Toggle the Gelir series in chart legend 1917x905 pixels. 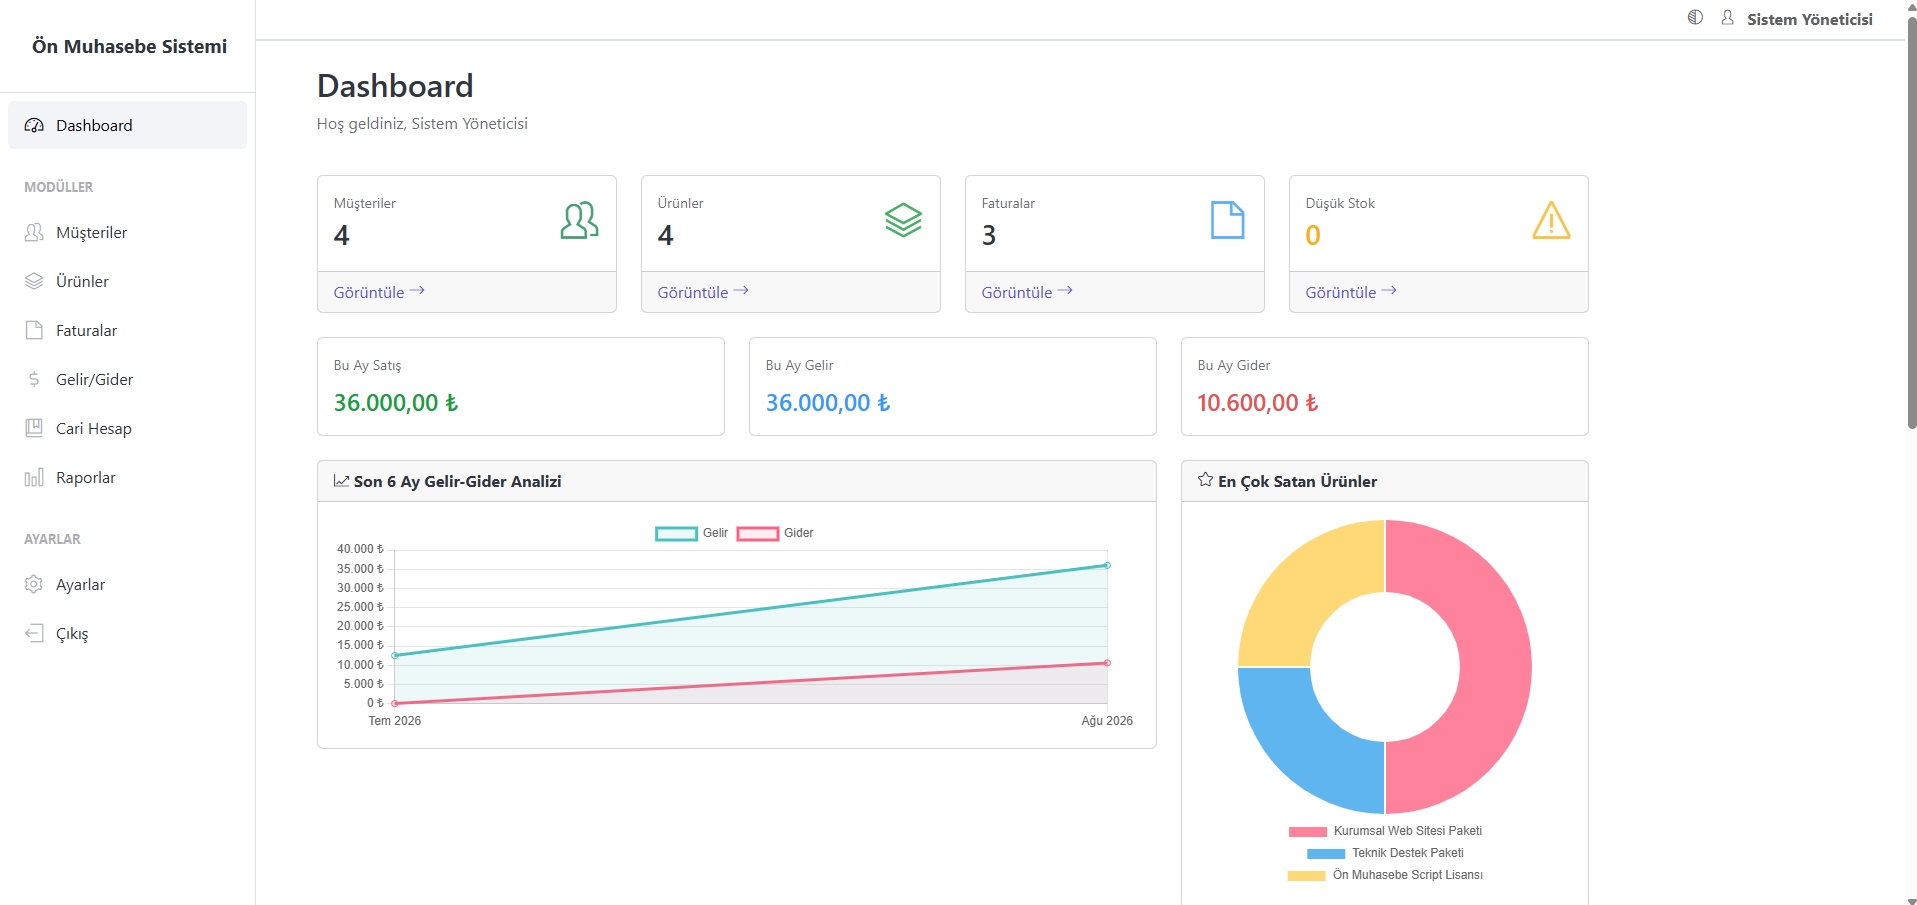(x=691, y=533)
